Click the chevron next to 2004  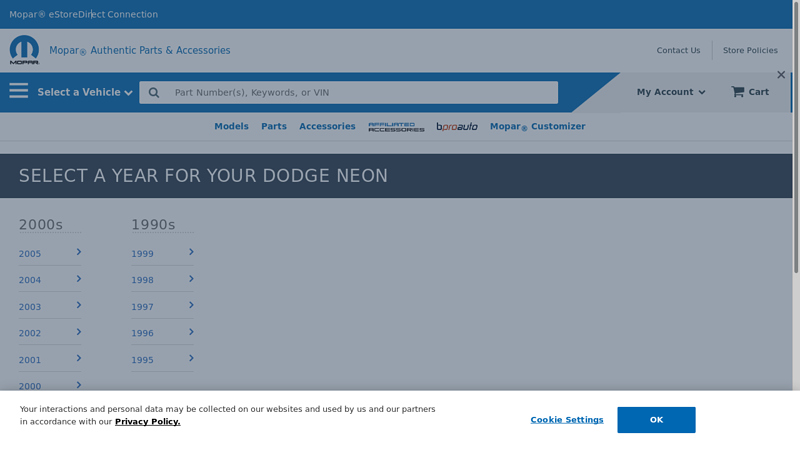click(x=79, y=279)
